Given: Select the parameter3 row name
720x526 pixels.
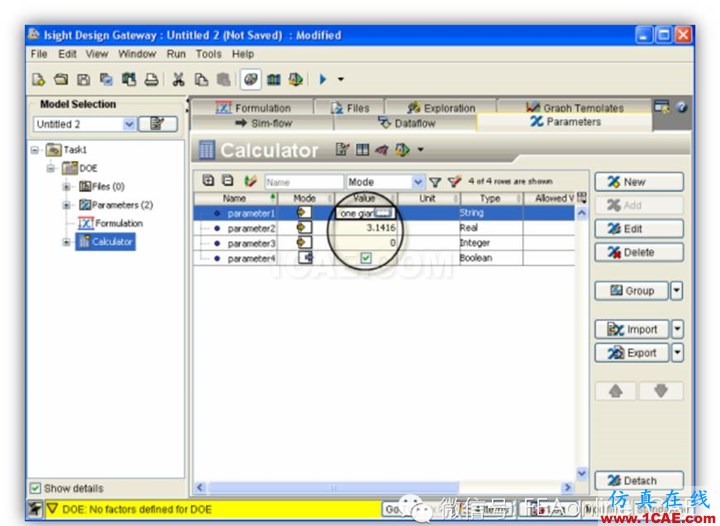Looking at the screenshot, I should pos(251,243).
